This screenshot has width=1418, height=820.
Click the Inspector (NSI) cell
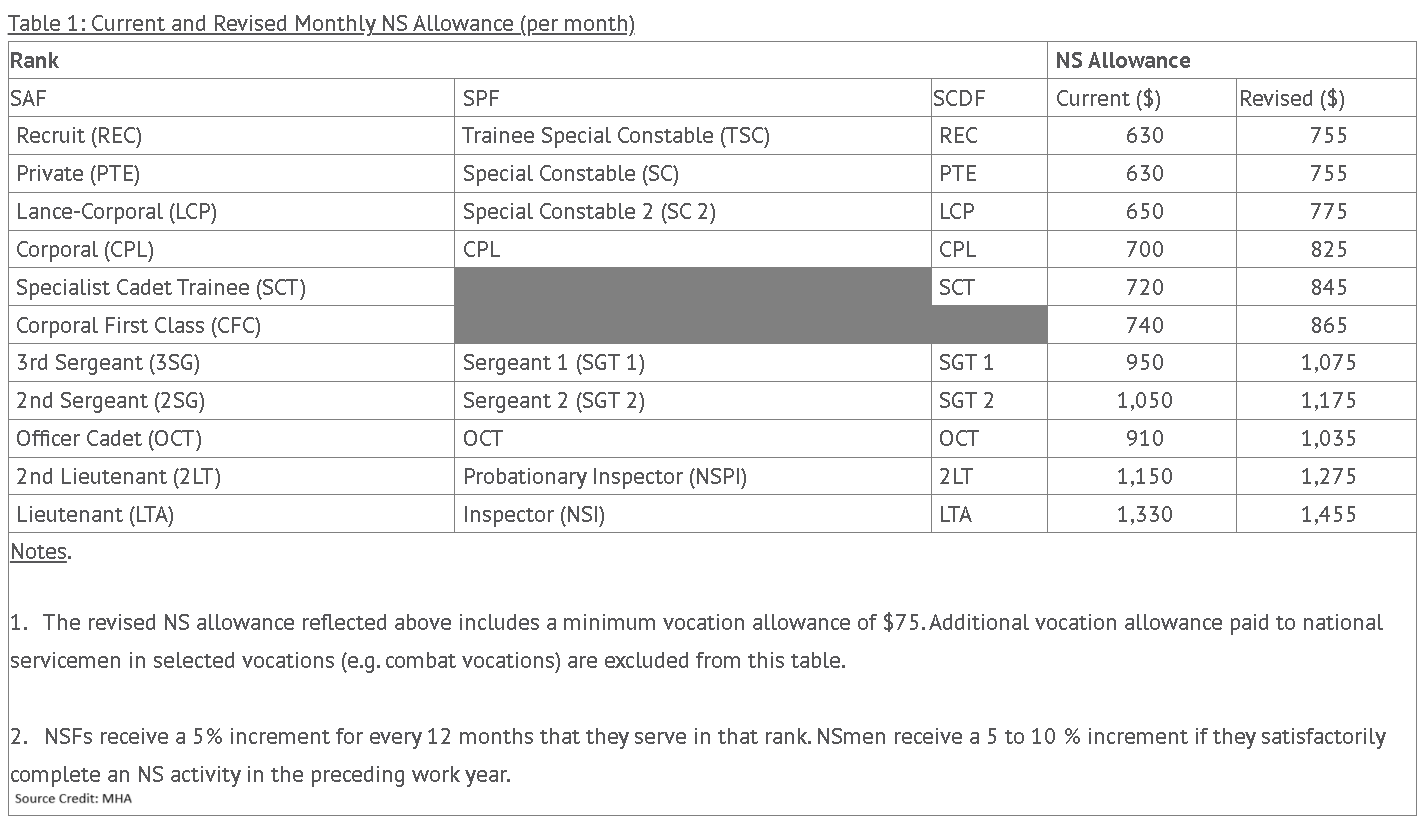[x=533, y=515]
